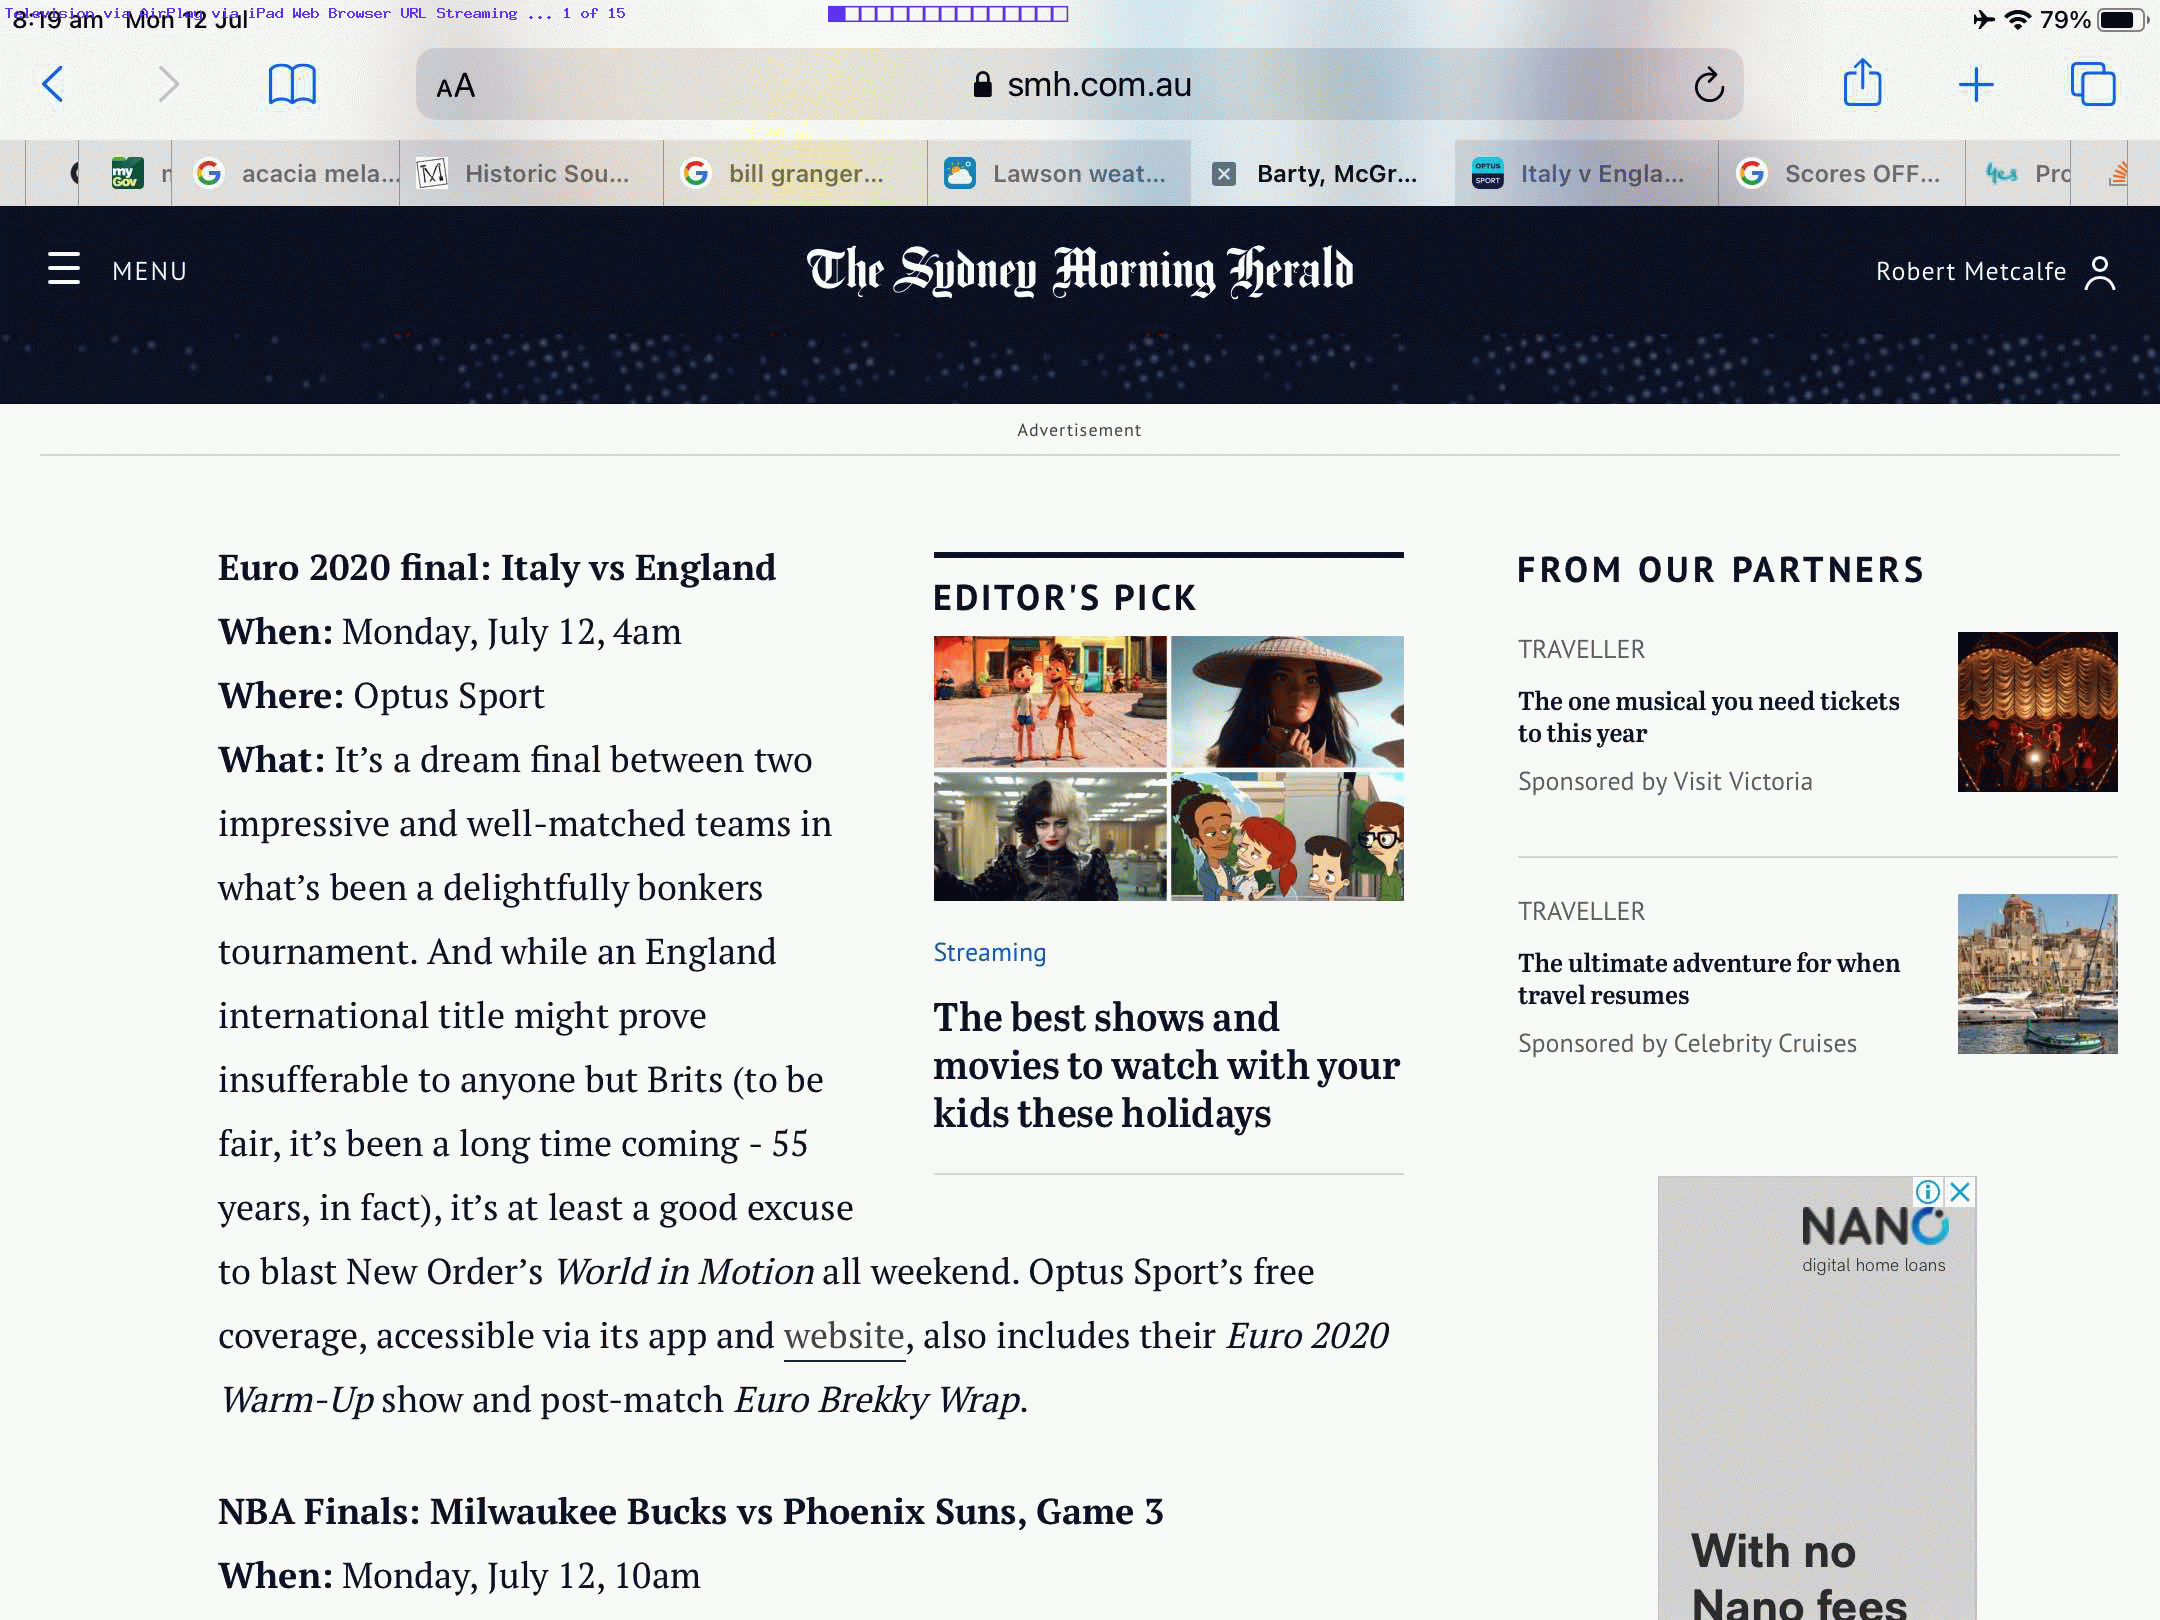Switch to the Italy v Engla... tab
Image resolution: width=2160 pixels, height=1620 pixels.
point(1586,174)
